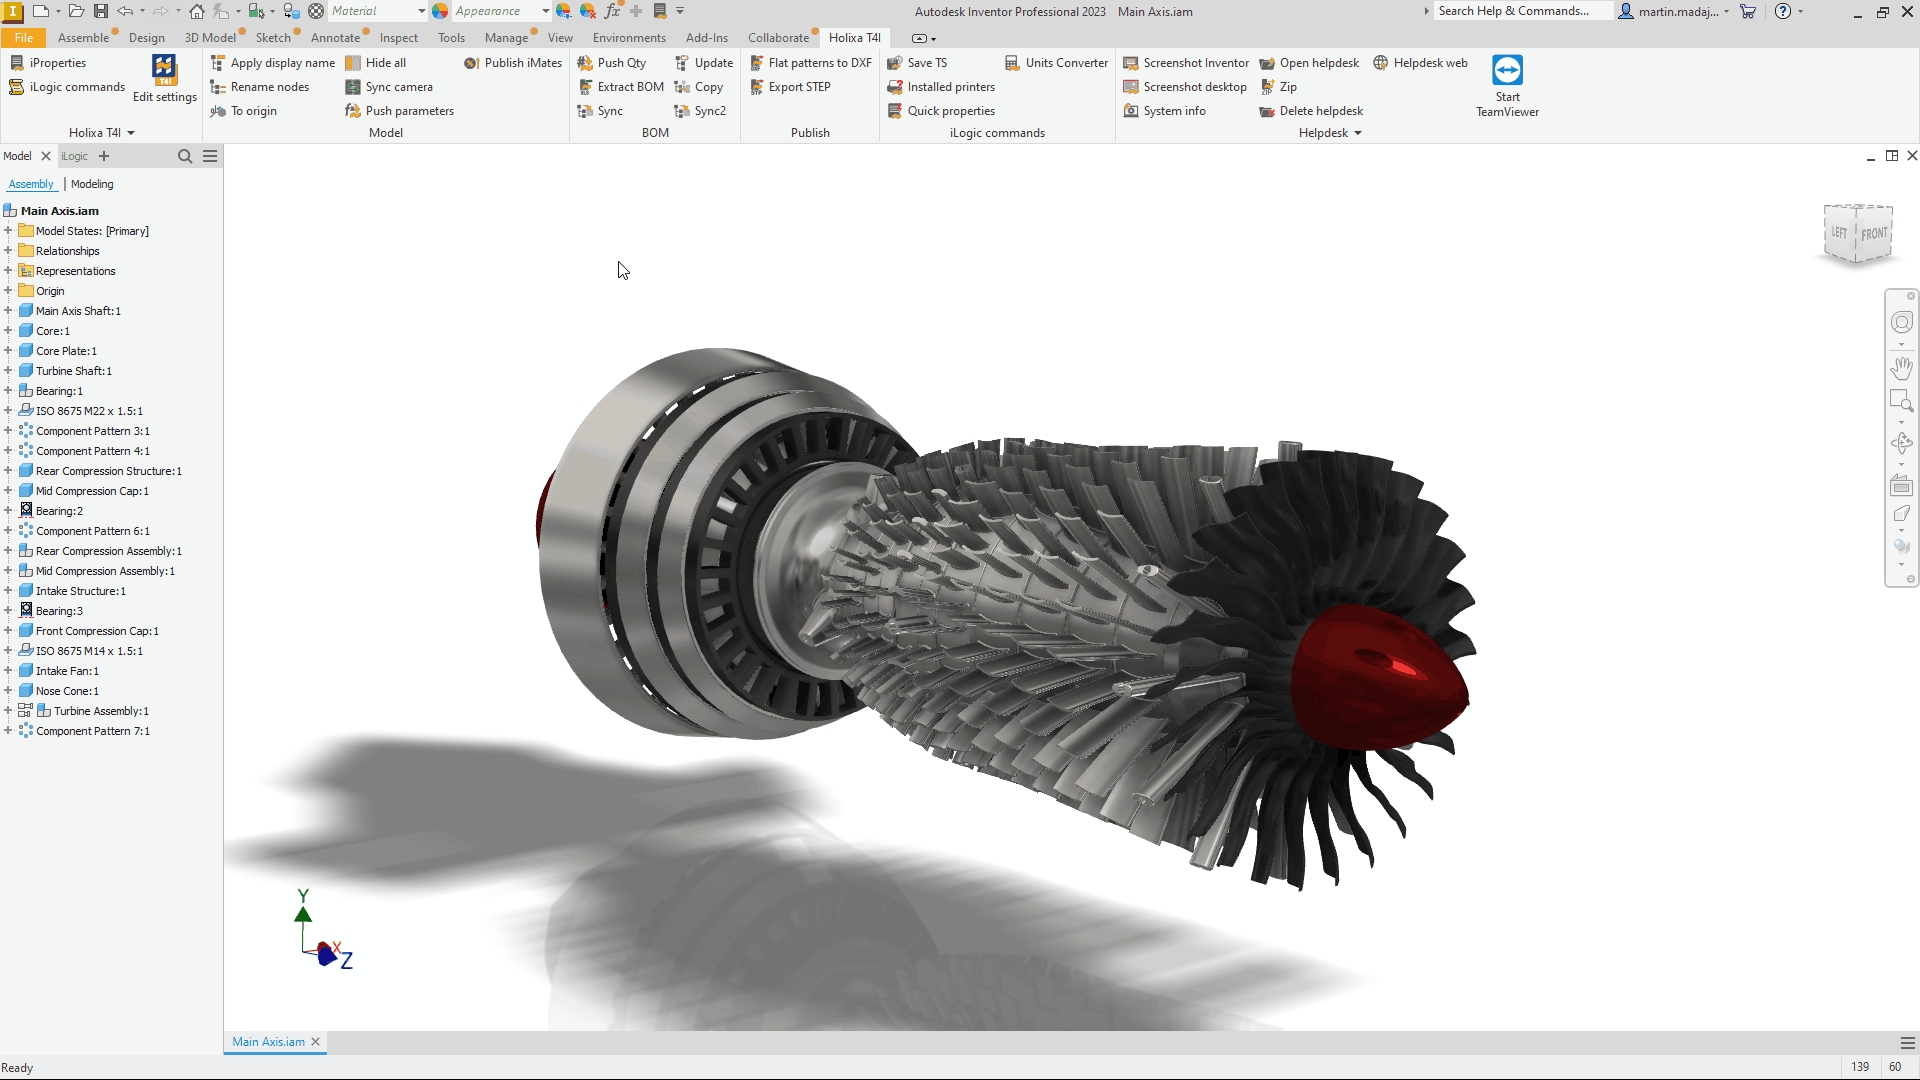Open the Material dropdown in quick access
This screenshot has width=1920, height=1080.
[421, 11]
